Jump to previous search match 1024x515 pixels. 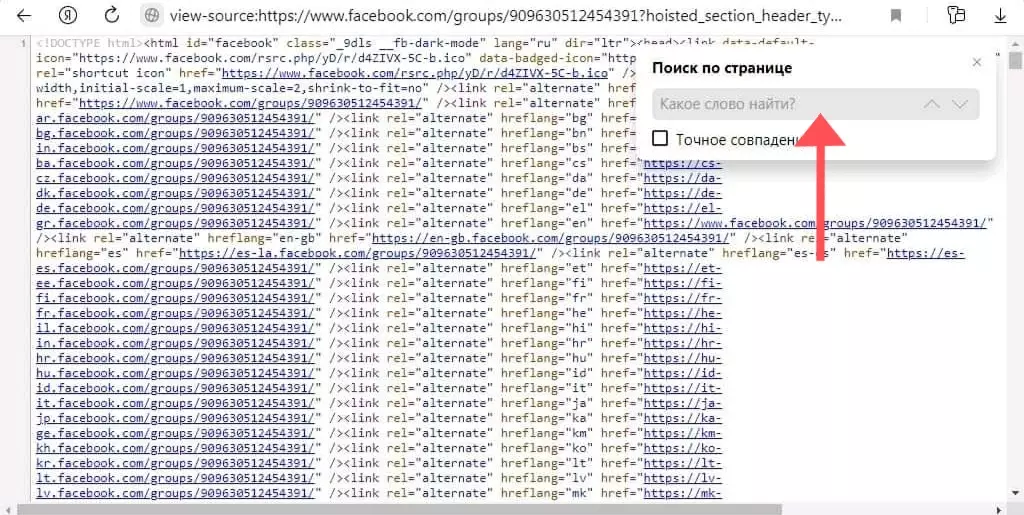pyautogui.click(x=933, y=104)
